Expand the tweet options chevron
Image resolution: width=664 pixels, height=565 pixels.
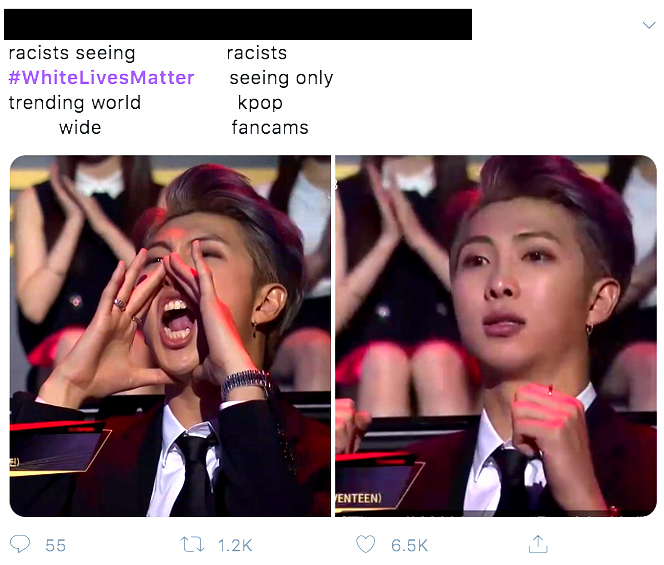pos(649,25)
